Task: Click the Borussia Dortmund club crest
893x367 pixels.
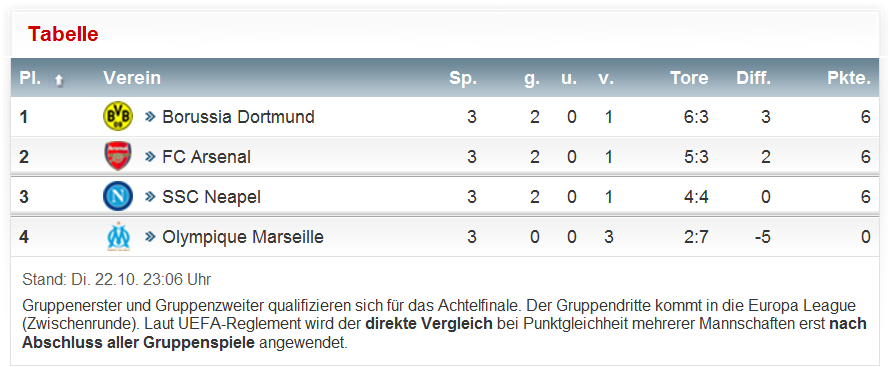Action: tap(118, 116)
